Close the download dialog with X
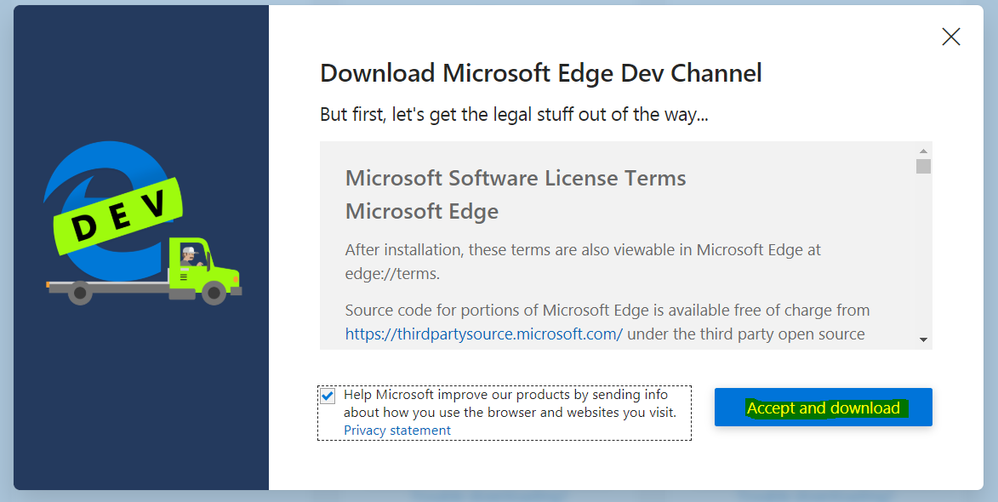998x502 pixels. coord(951,37)
